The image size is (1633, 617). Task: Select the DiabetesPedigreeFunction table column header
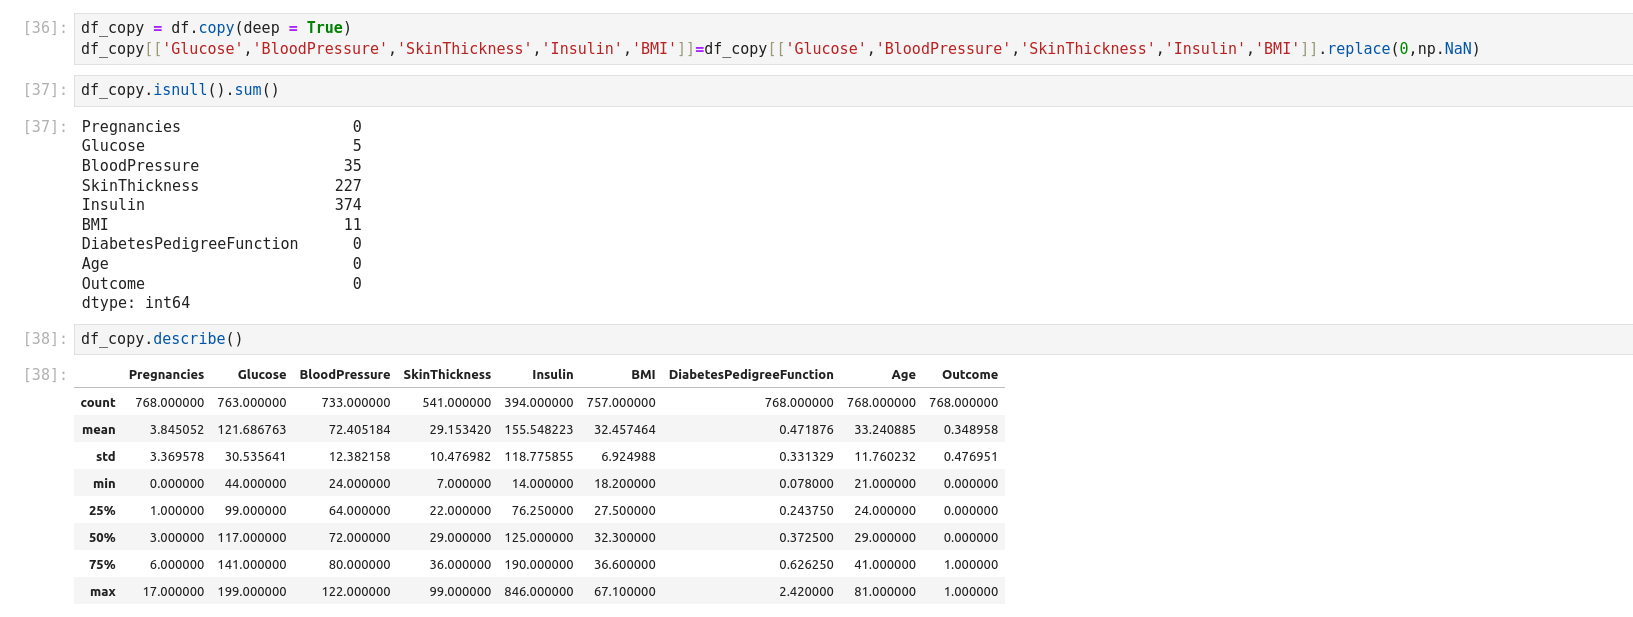click(x=751, y=375)
